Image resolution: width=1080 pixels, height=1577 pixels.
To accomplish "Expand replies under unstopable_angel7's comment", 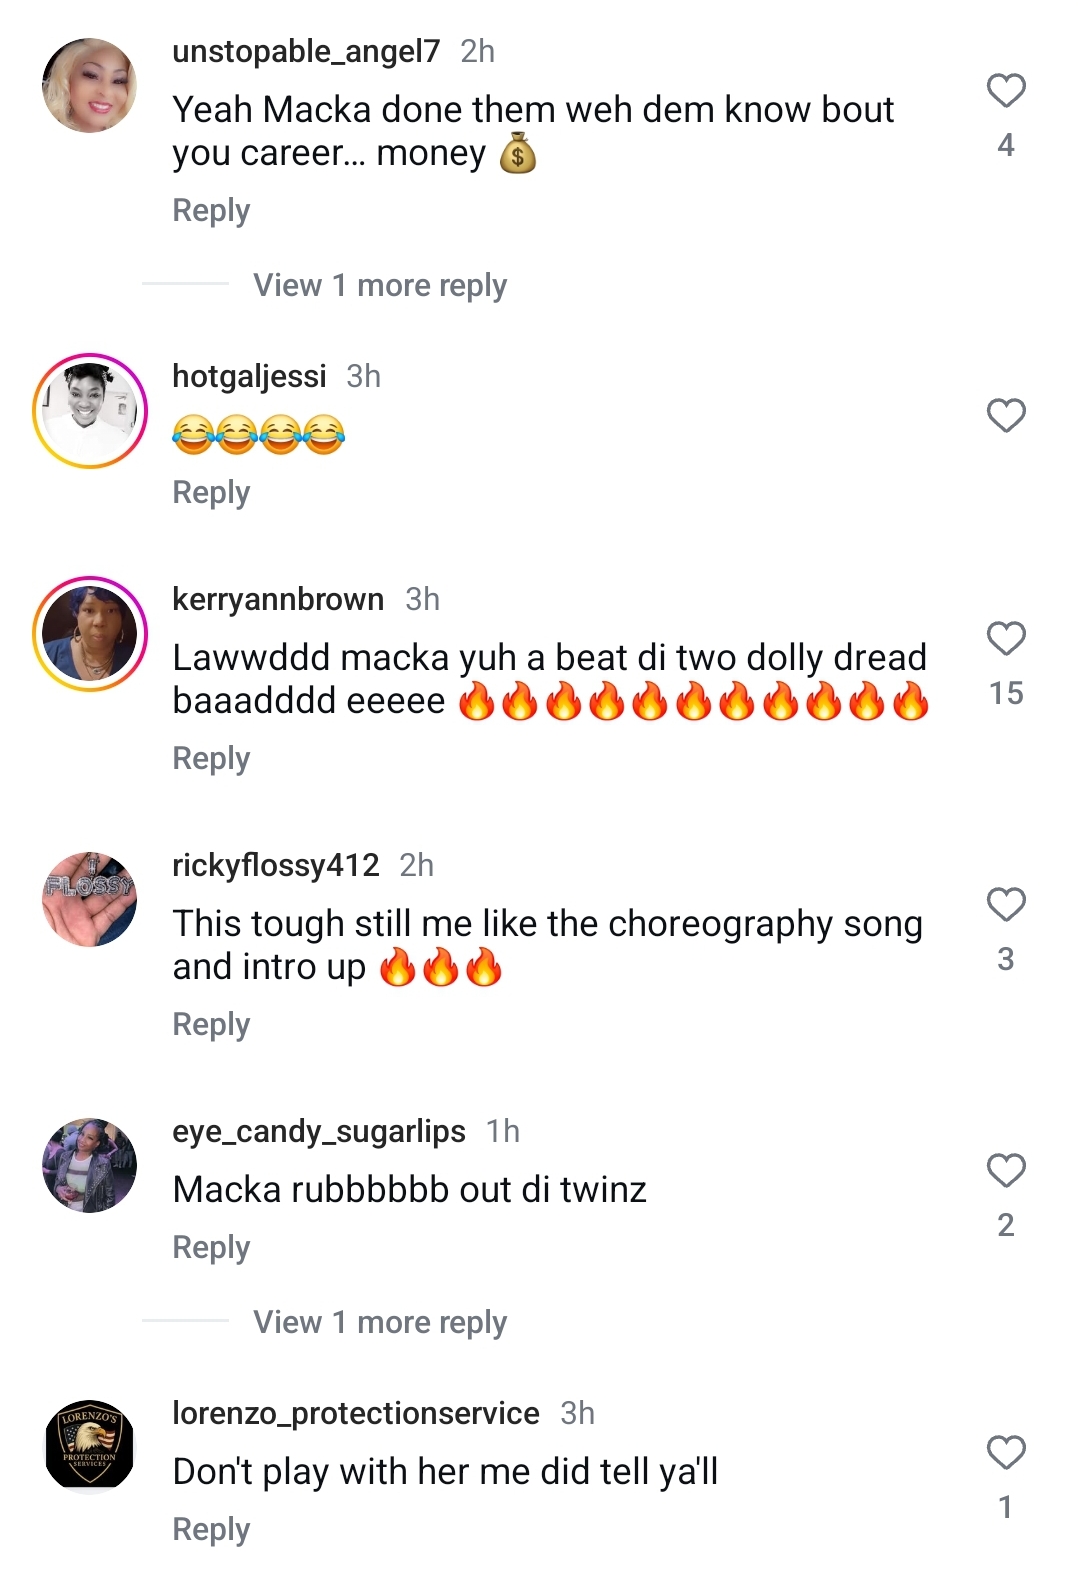I will [380, 286].
